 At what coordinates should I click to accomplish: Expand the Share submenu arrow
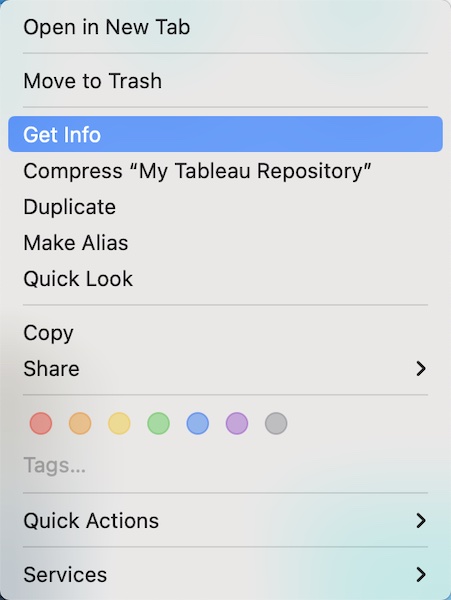click(421, 368)
